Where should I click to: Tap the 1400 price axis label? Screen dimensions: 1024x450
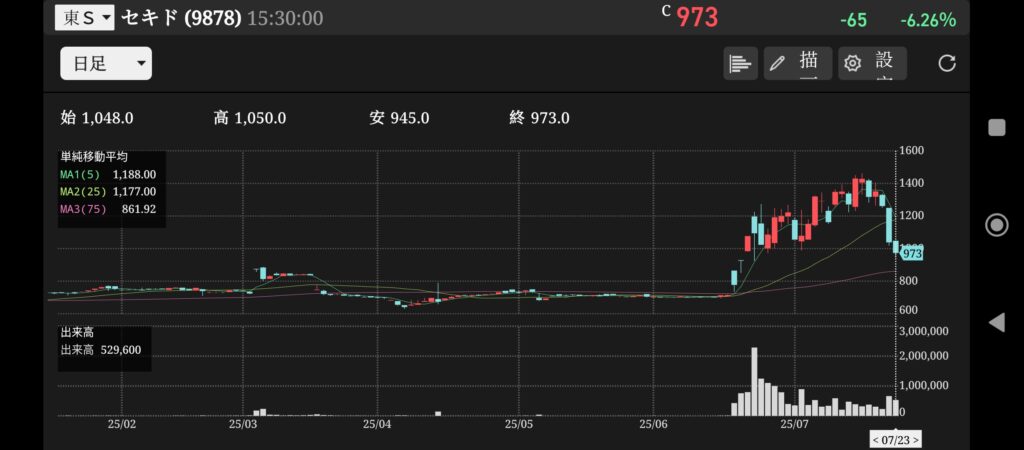[913, 182]
